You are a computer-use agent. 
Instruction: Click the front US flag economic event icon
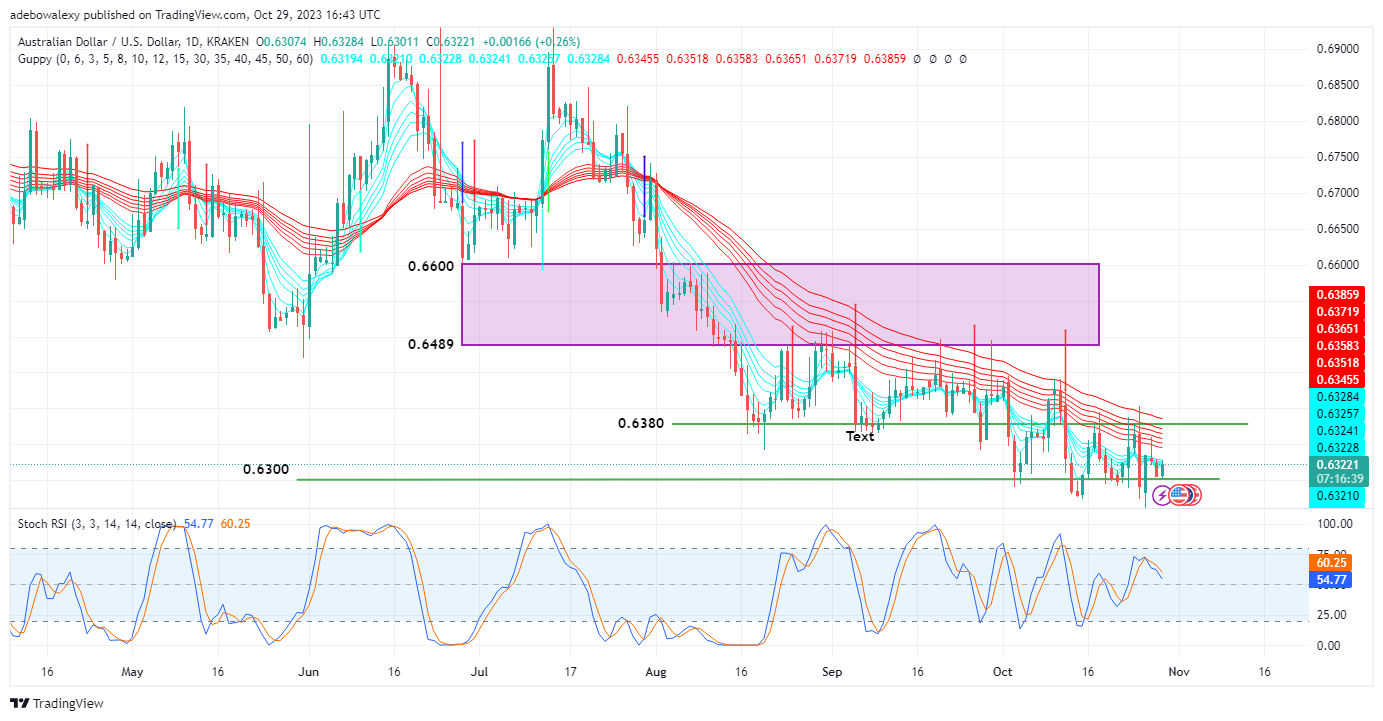1178,494
